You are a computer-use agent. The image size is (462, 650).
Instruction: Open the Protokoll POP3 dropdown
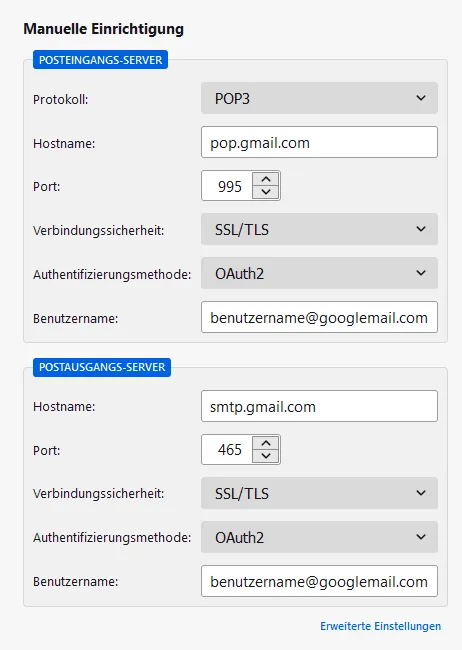click(319, 98)
